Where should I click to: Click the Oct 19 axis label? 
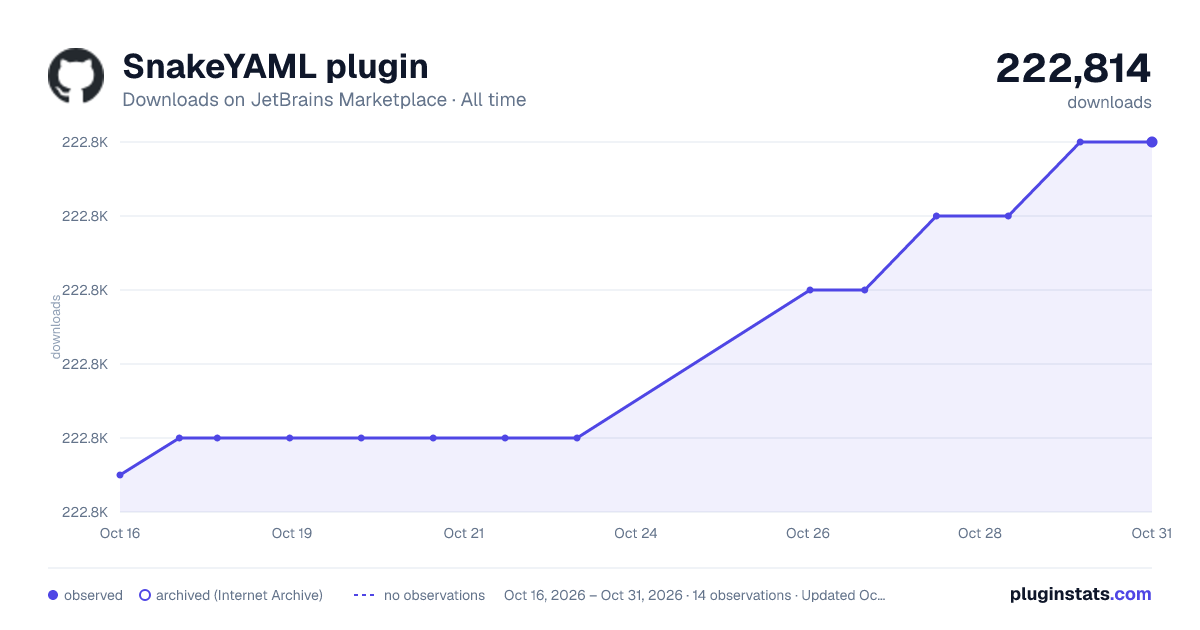coord(292,533)
